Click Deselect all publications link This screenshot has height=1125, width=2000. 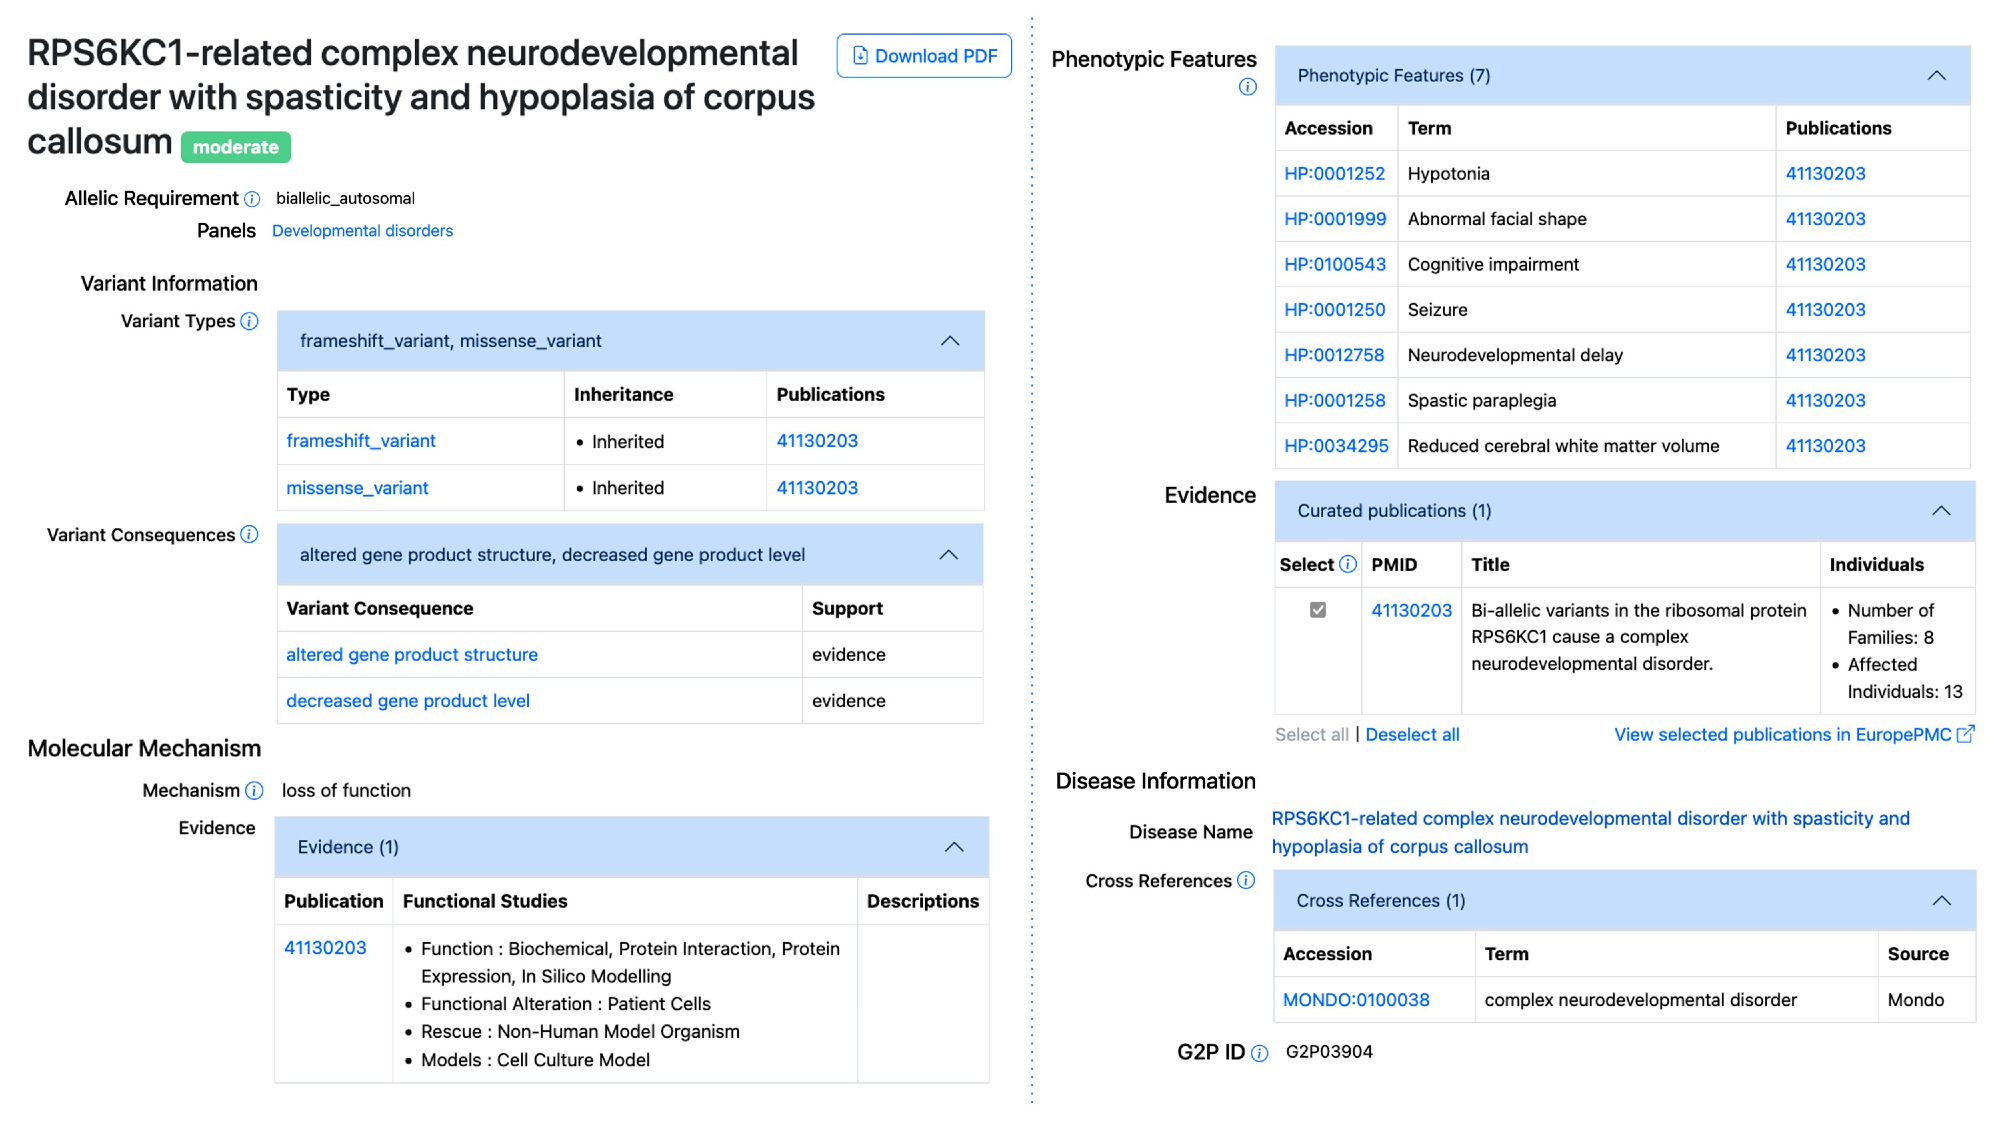(1411, 735)
